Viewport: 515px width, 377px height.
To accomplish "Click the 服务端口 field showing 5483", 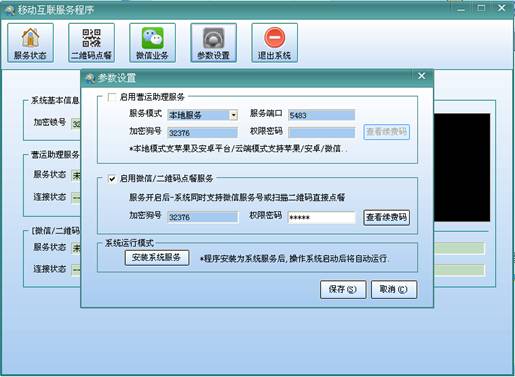I will coord(321,115).
